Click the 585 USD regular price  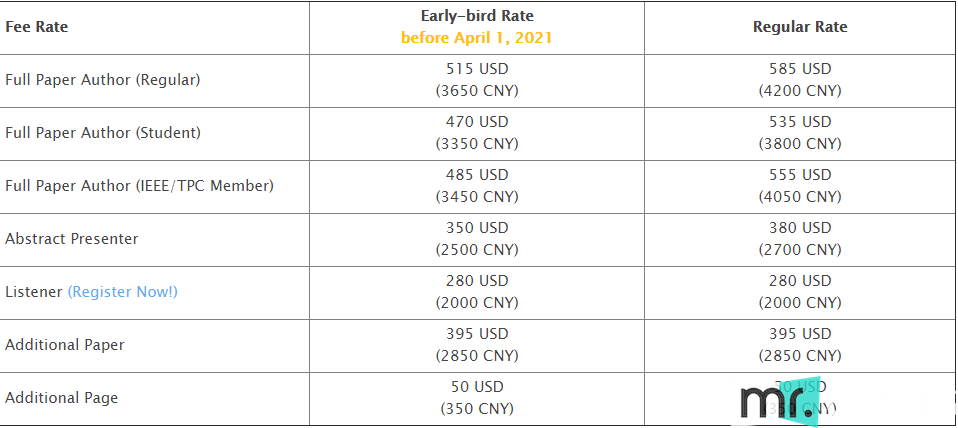(800, 69)
